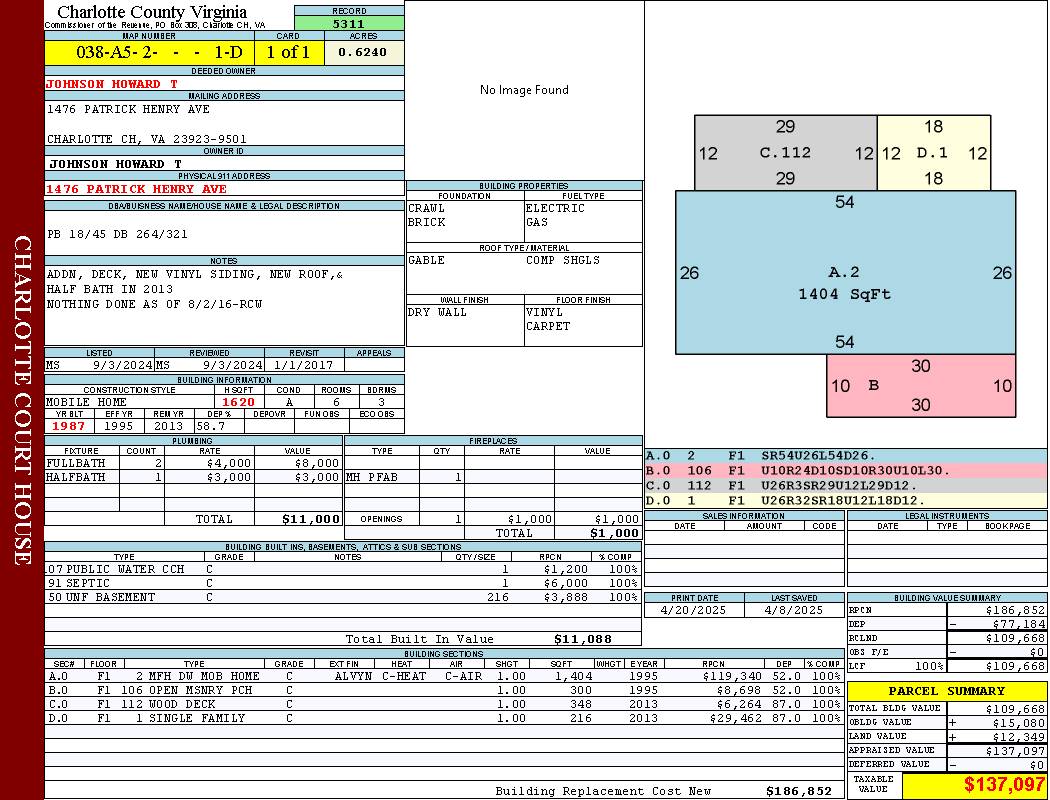Click the floor finish CARPET
Screen dimensions: 1050x800
(548, 327)
